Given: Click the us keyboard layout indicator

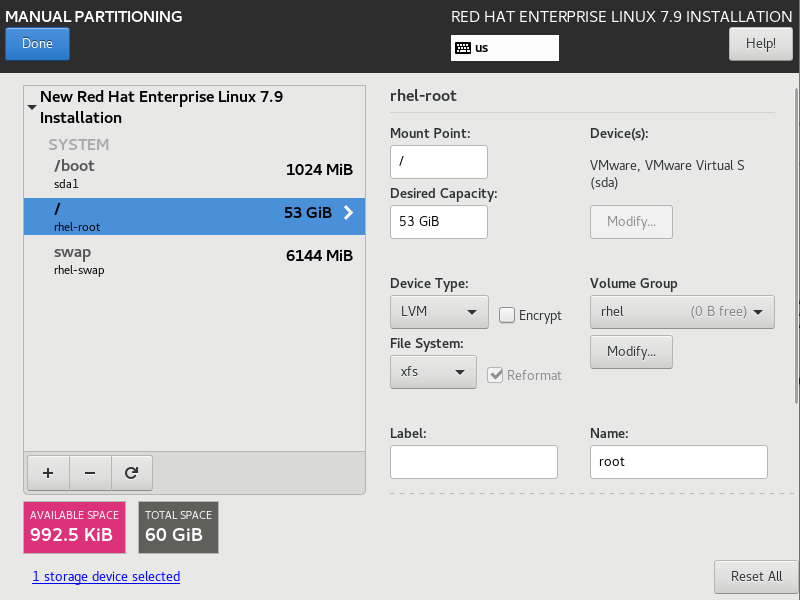Looking at the screenshot, I should (505, 48).
